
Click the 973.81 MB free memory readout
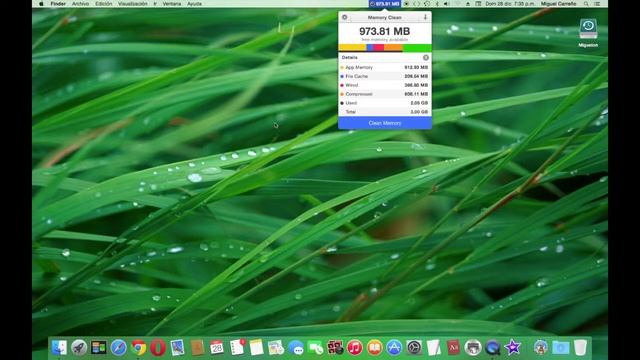pos(384,31)
